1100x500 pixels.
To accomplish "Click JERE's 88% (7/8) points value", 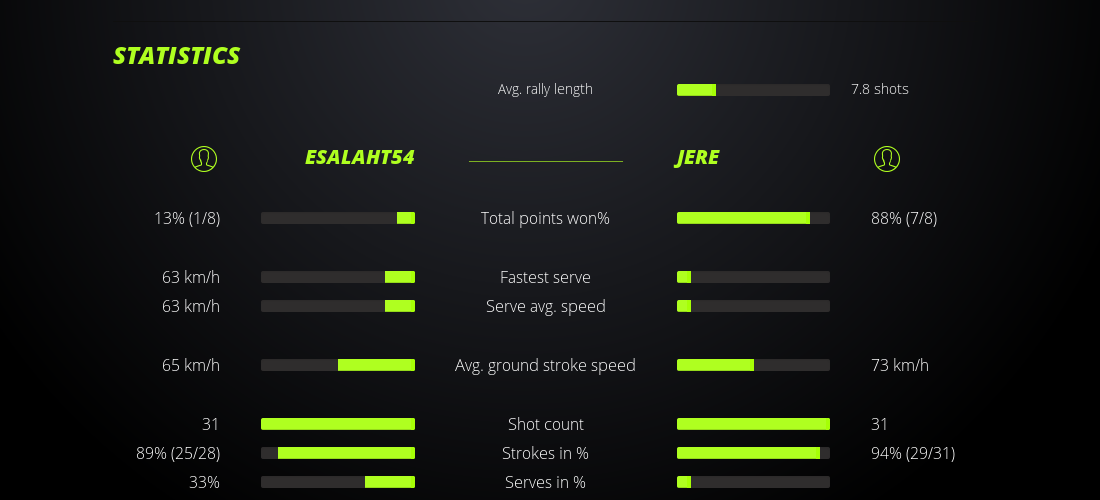I will (904, 218).
